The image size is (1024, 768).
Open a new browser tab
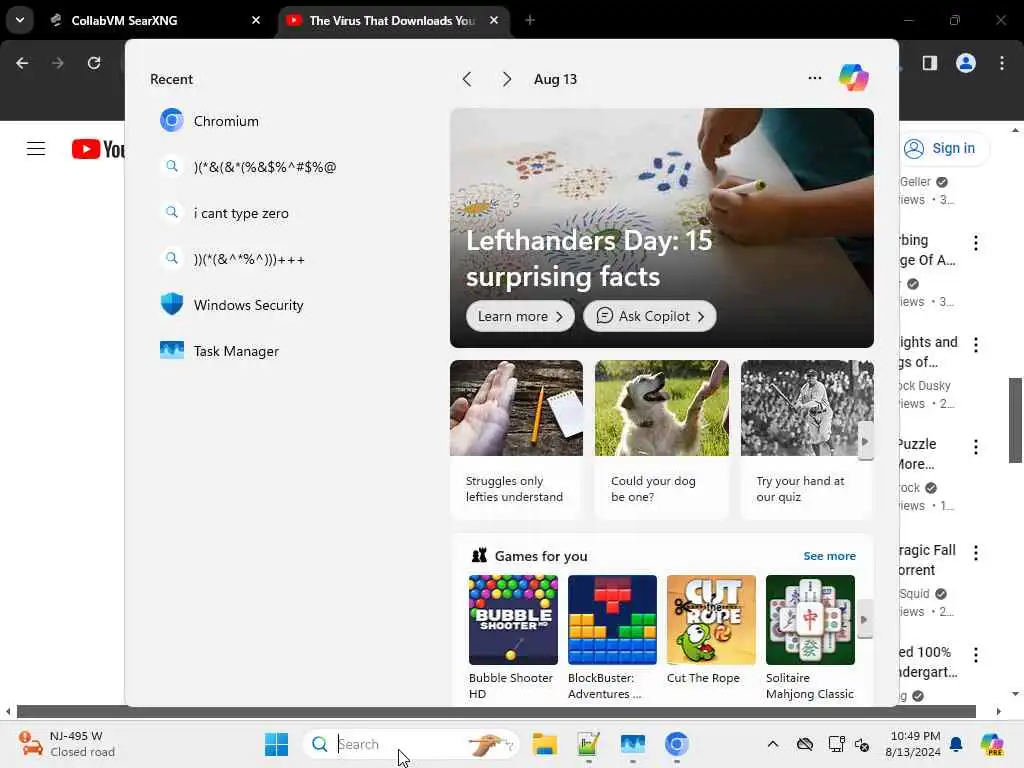pos(530,20)
